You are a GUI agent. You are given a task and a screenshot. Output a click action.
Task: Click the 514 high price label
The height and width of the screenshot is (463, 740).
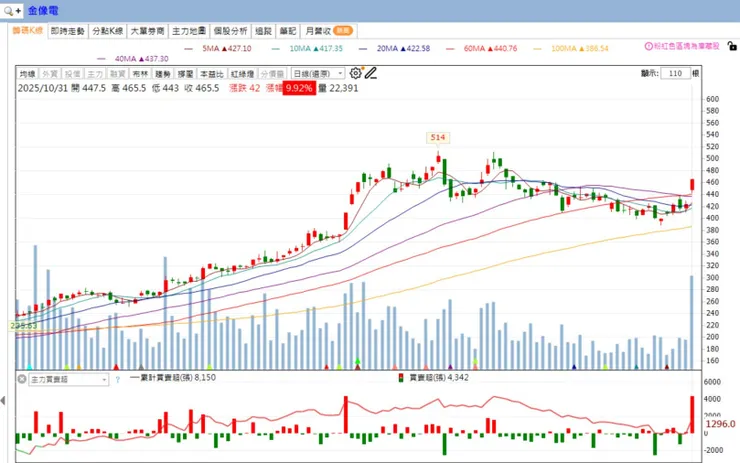437,137
